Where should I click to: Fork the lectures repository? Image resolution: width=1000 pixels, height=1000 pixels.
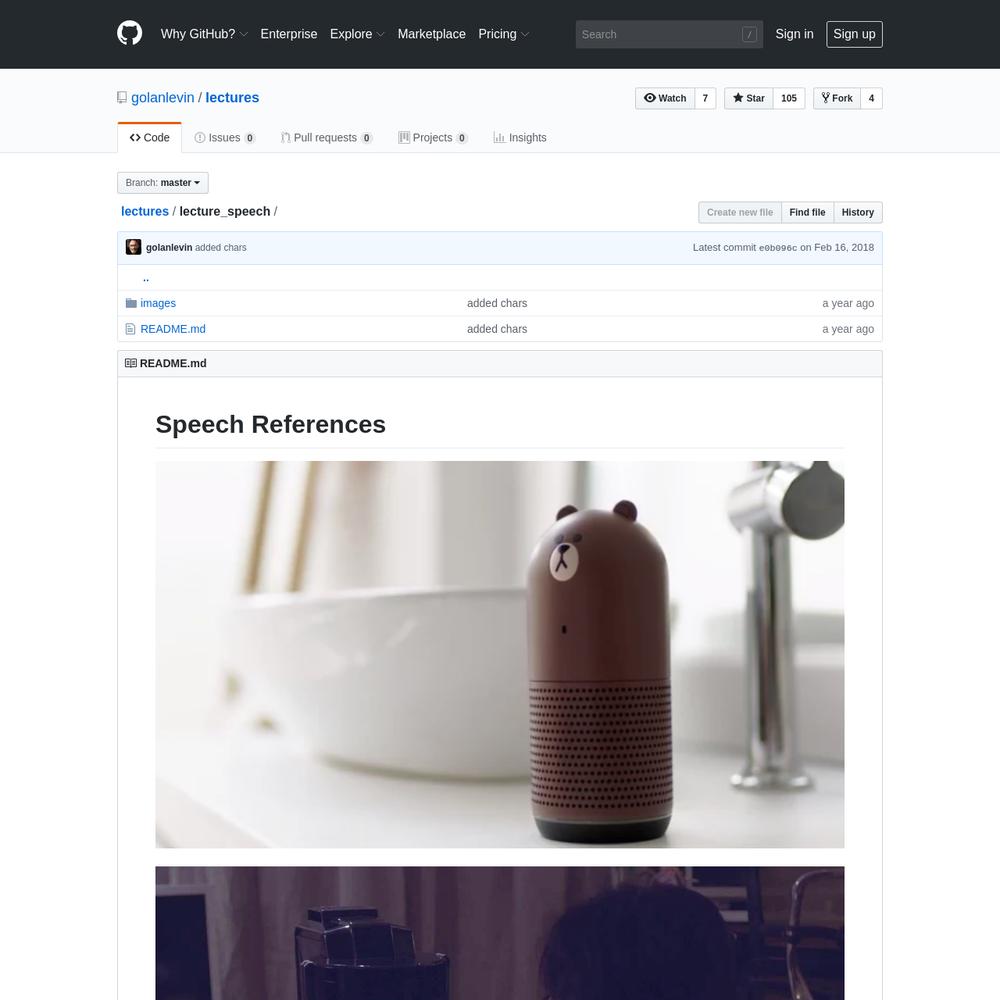click(x=837, y=98)
